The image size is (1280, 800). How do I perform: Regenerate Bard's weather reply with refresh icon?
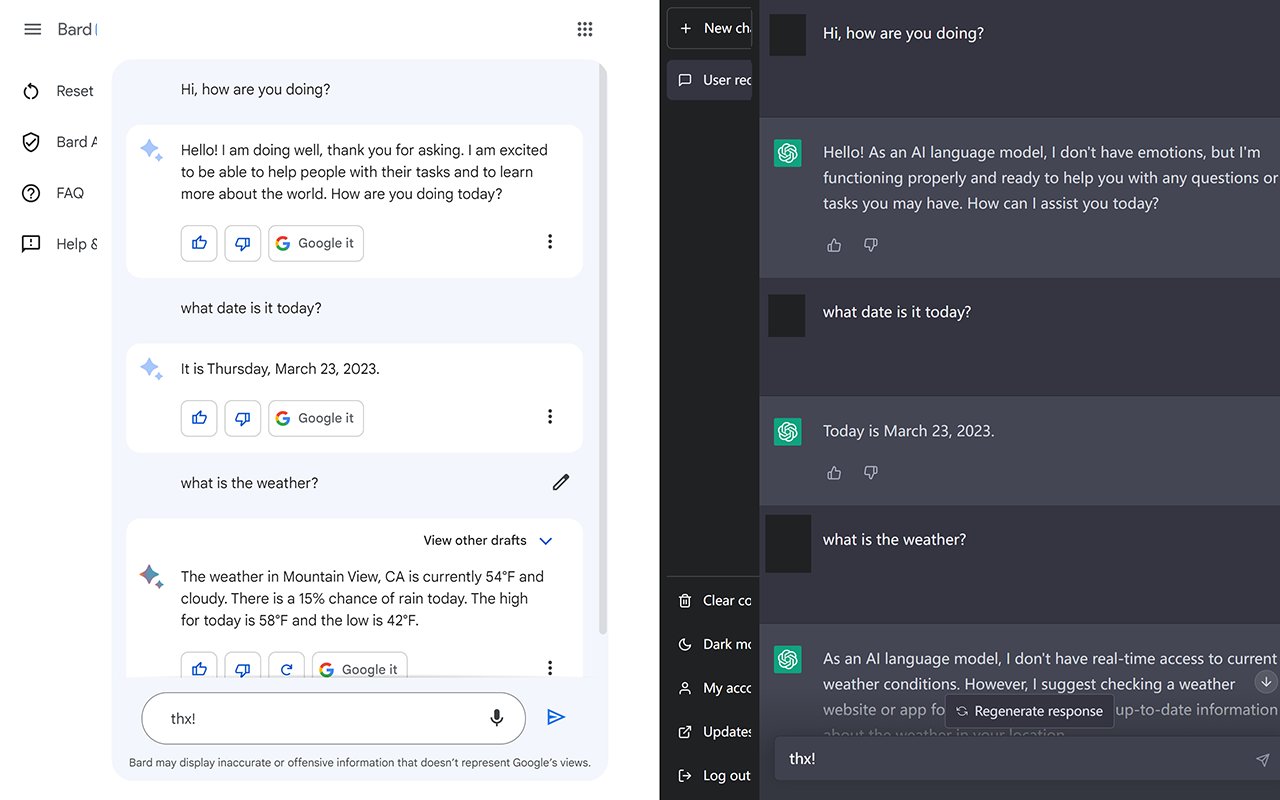pyautogui.click(x=286, y=666)
